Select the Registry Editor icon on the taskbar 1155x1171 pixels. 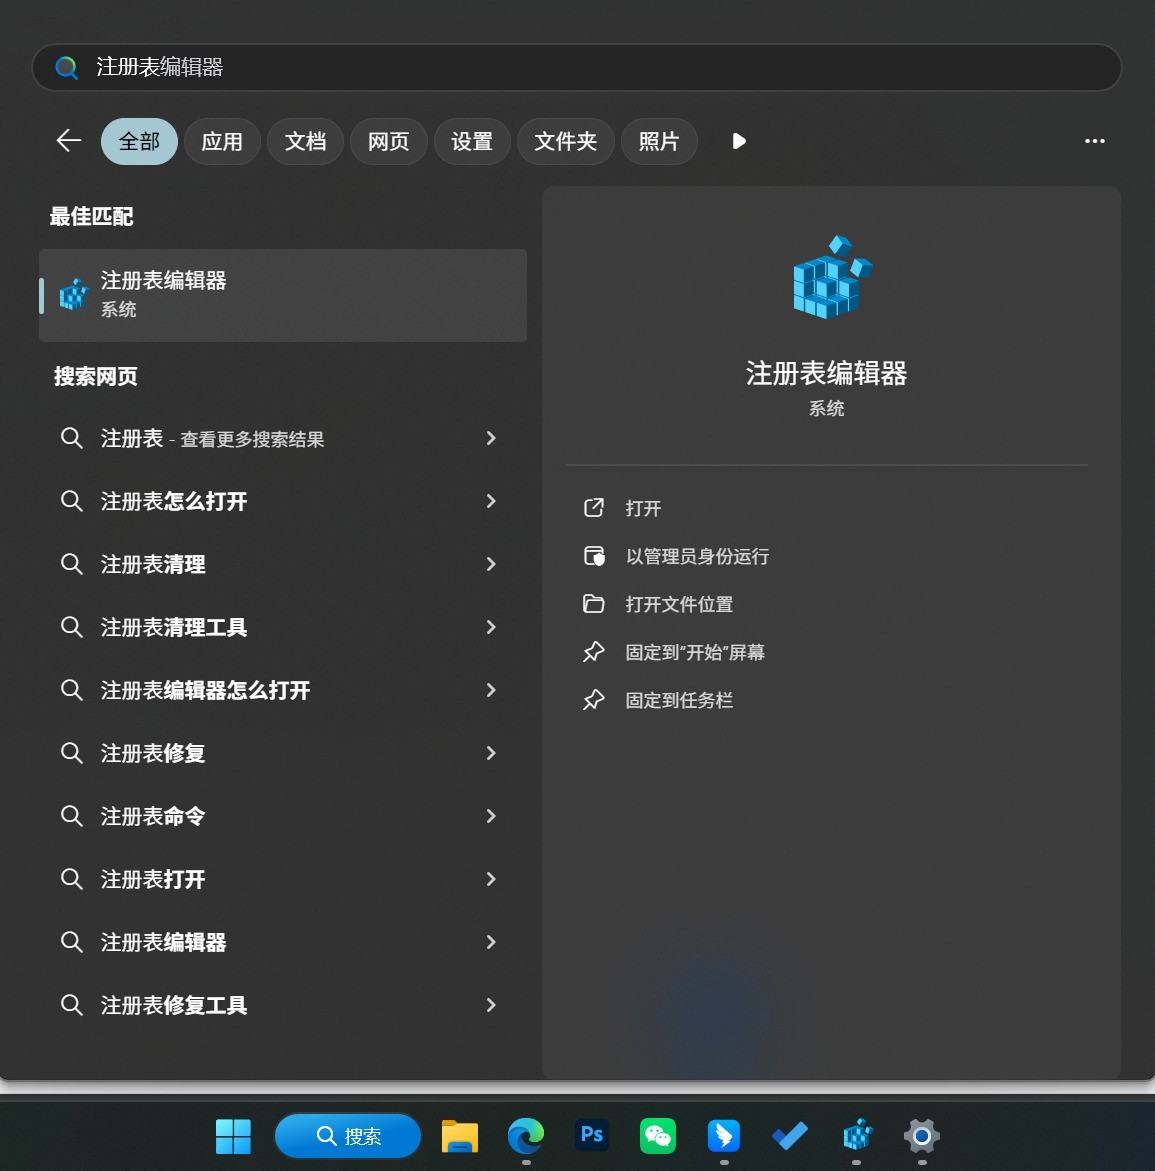click(855, 1136)
